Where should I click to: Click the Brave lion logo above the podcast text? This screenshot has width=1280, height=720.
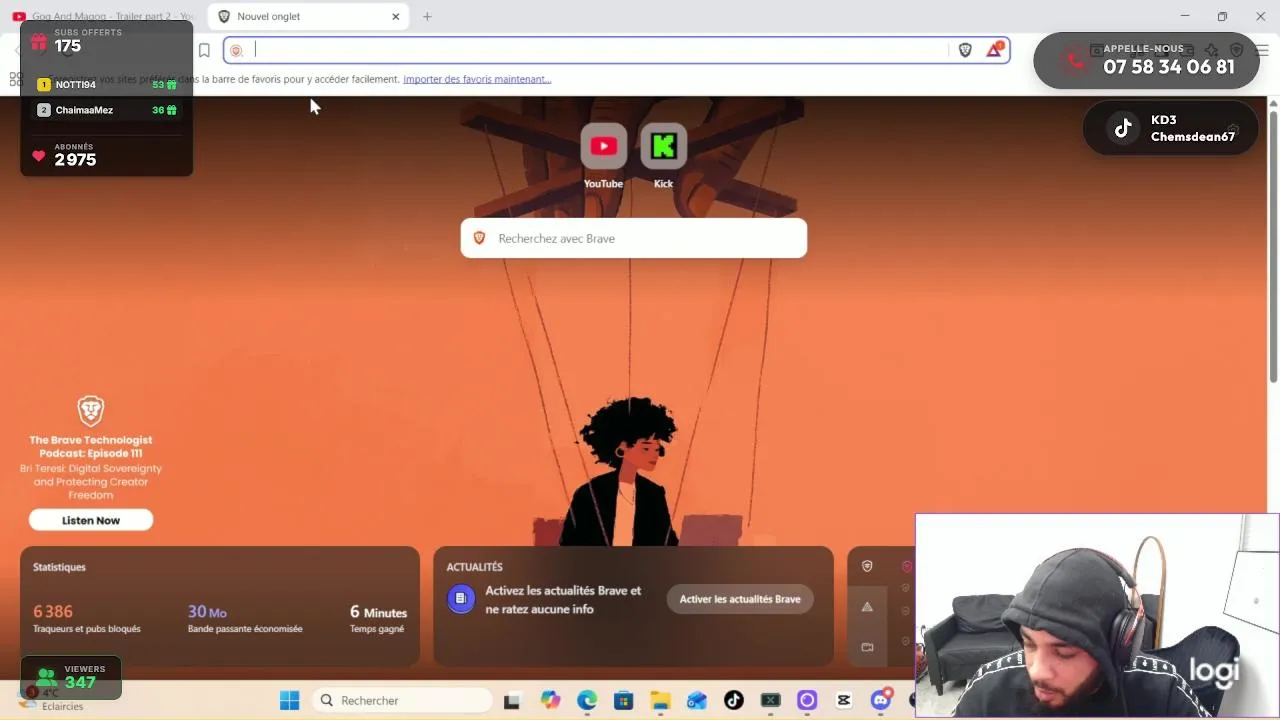[x=91, y=411]
